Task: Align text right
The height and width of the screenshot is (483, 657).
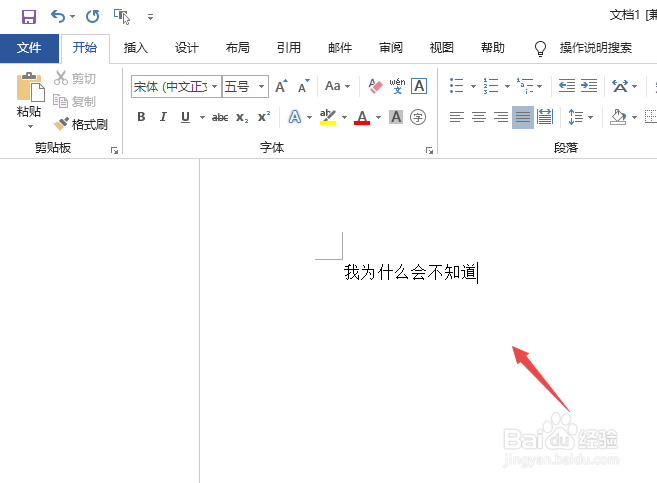Action: tap(501, 117)
